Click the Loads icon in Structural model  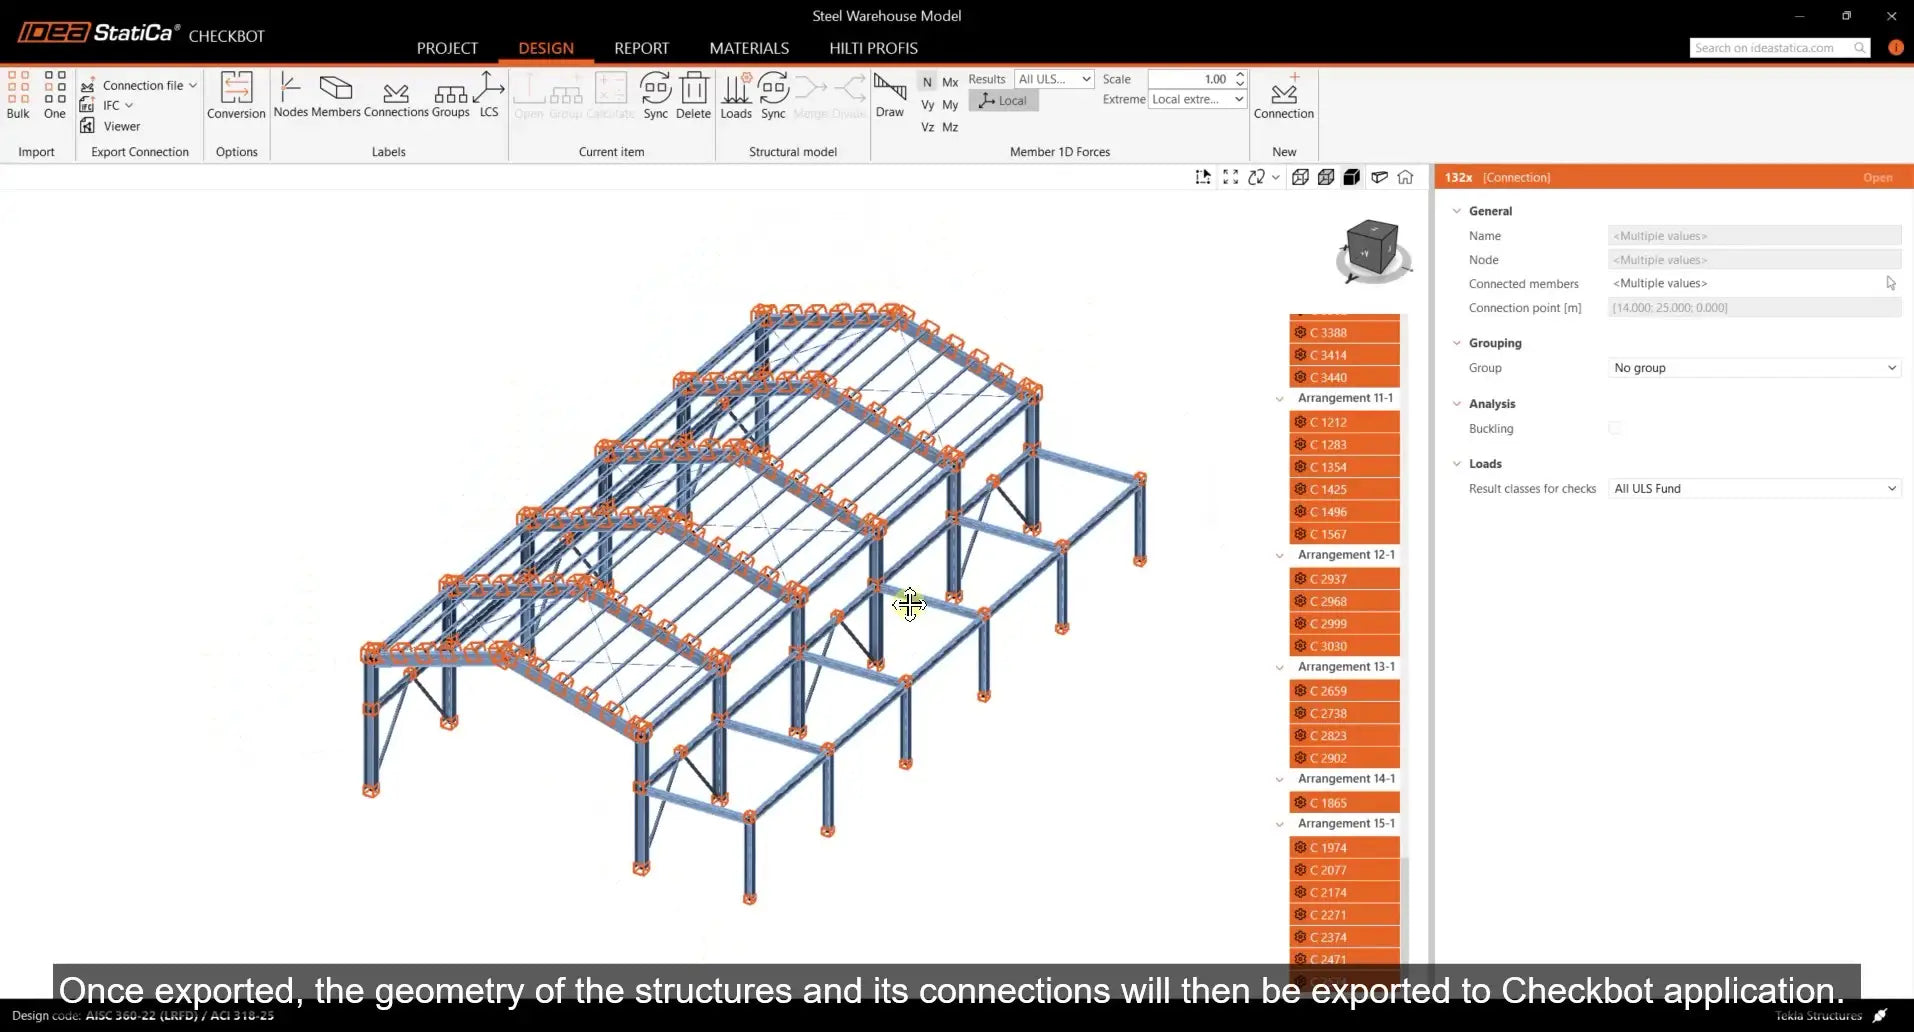(x=736, y=96)
